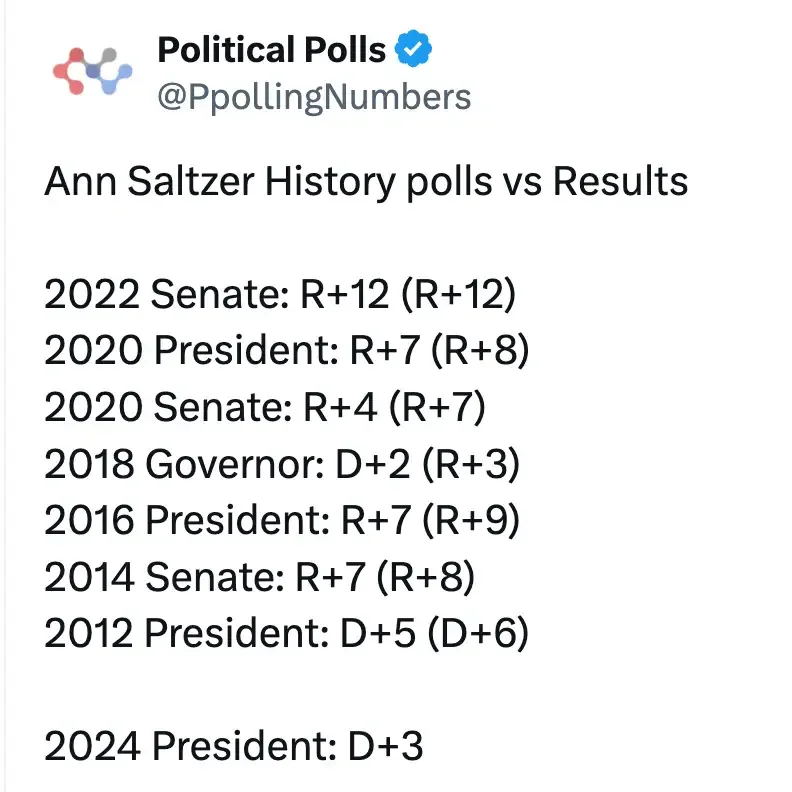Click the blue verified checkmark badge
Viewport: 792px width, 792px height.
click(x=415, y=49)
